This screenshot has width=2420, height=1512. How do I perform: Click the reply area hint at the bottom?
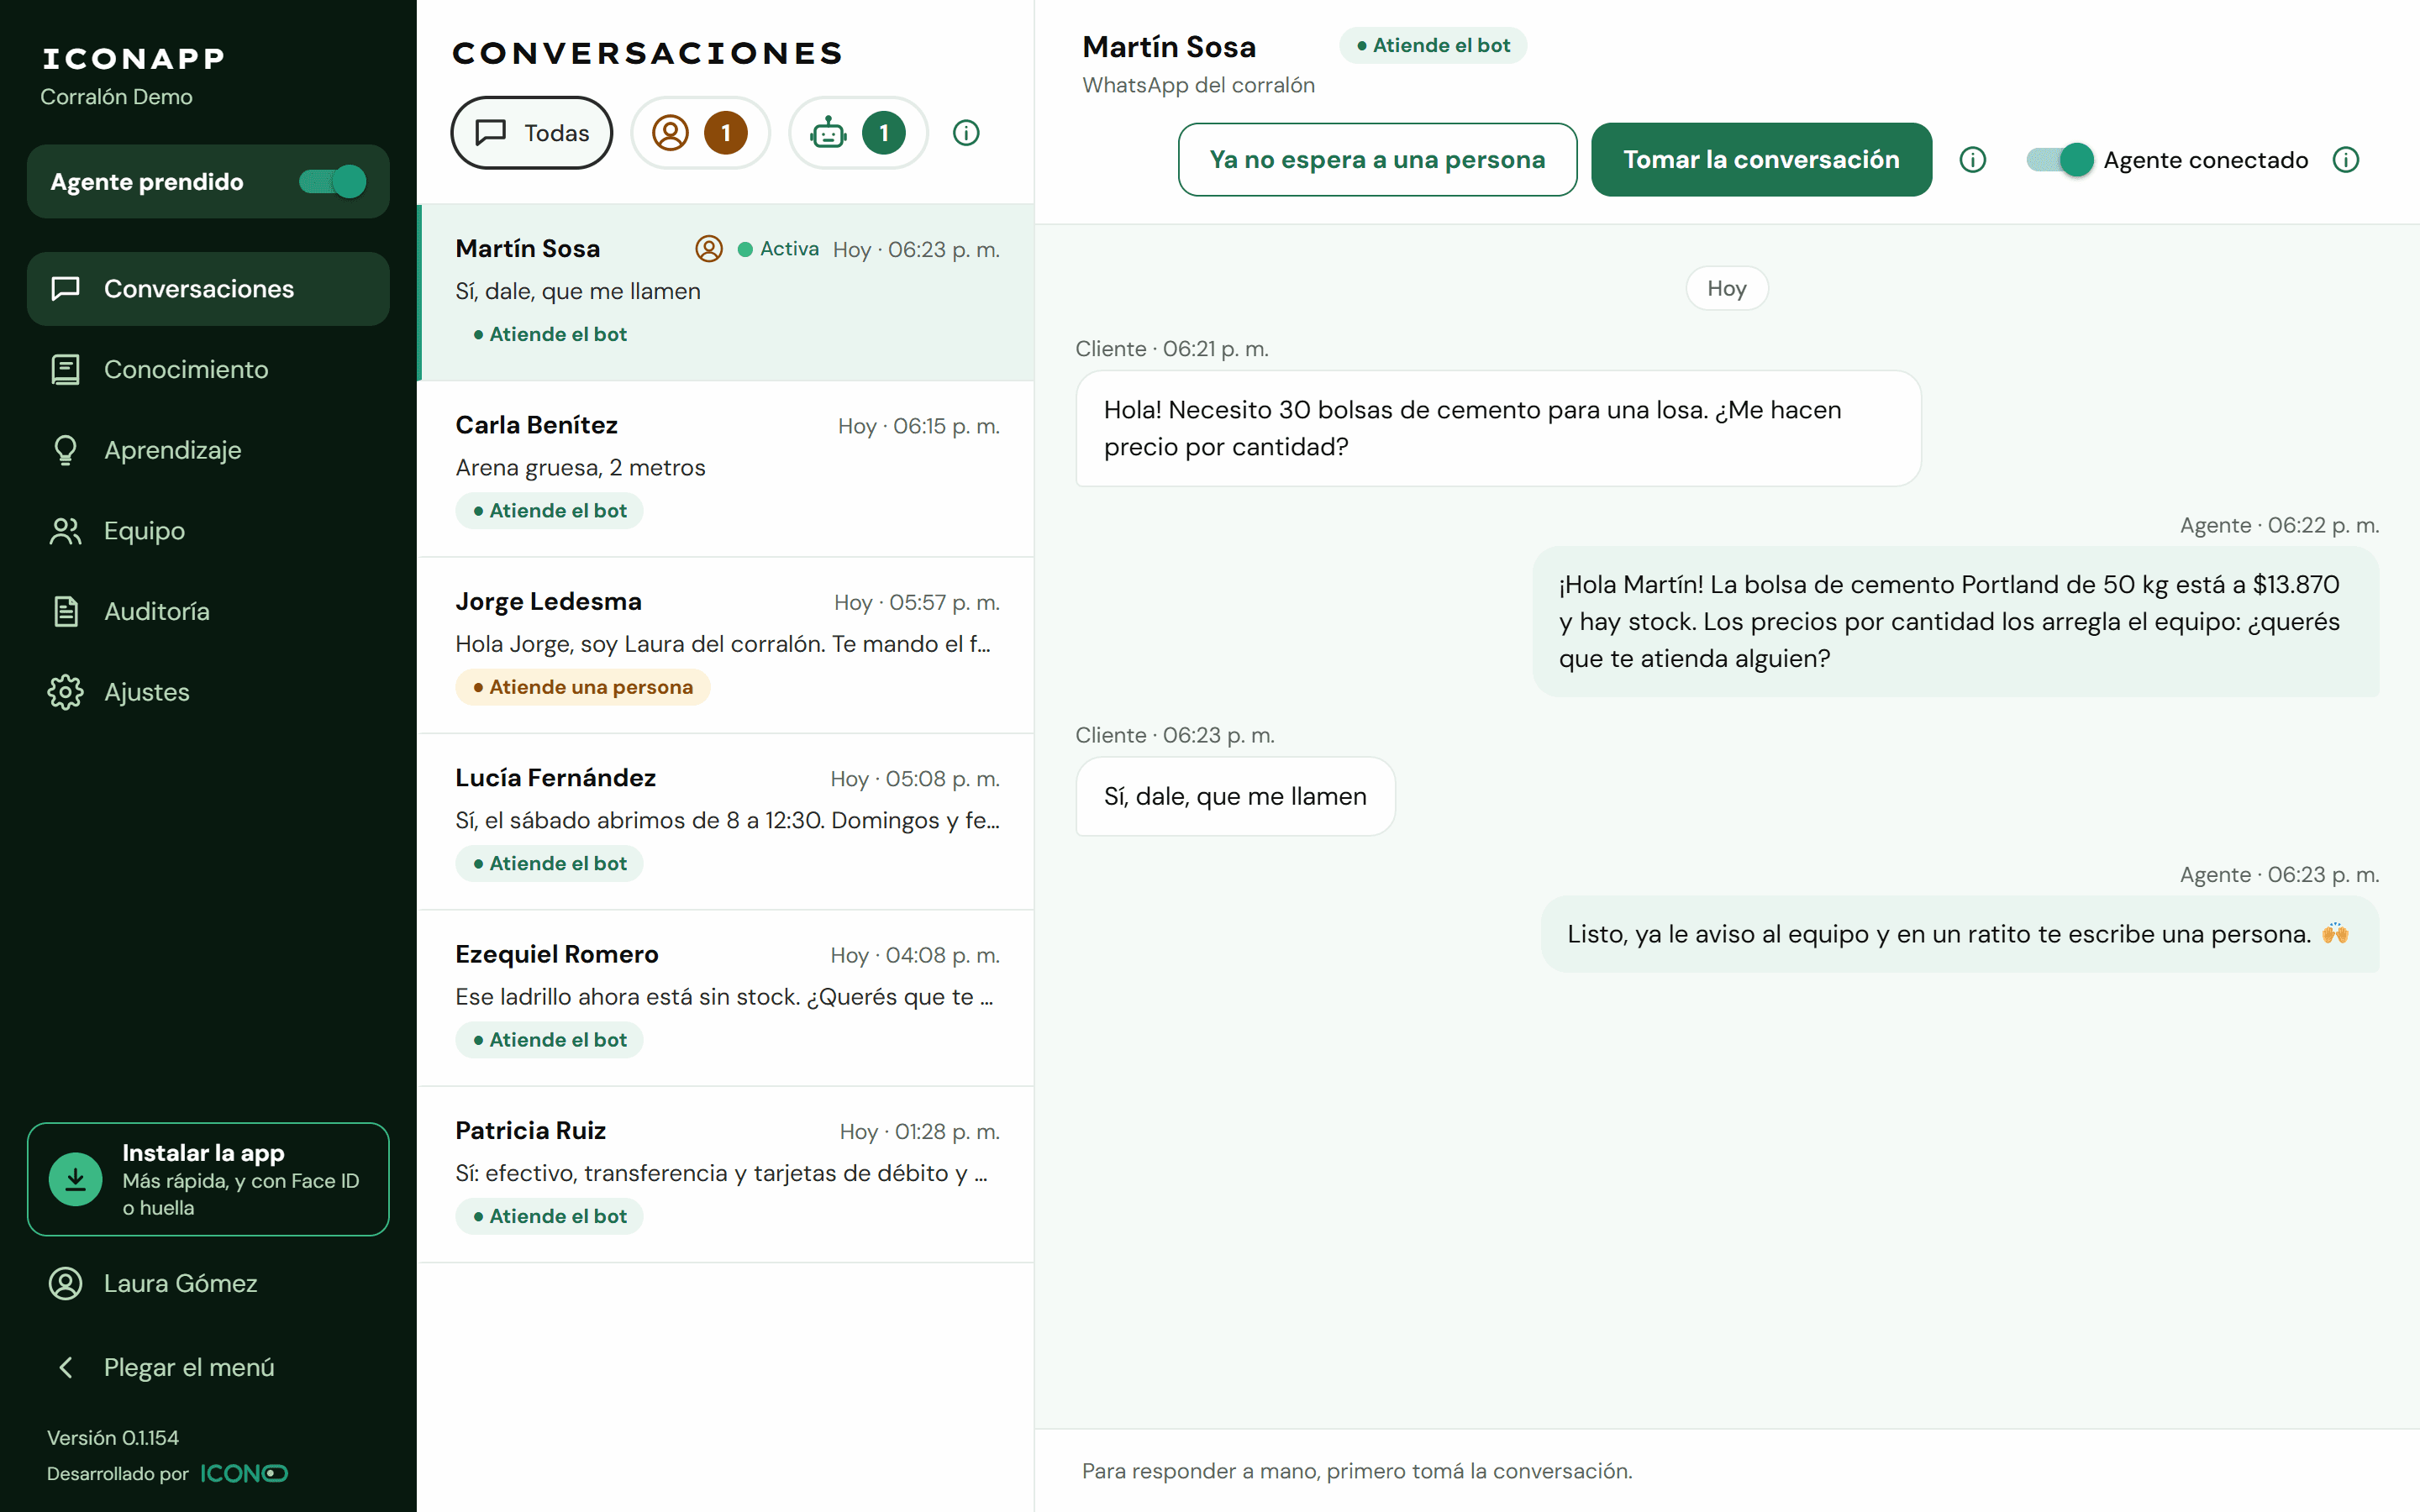pos(1357,1471)
